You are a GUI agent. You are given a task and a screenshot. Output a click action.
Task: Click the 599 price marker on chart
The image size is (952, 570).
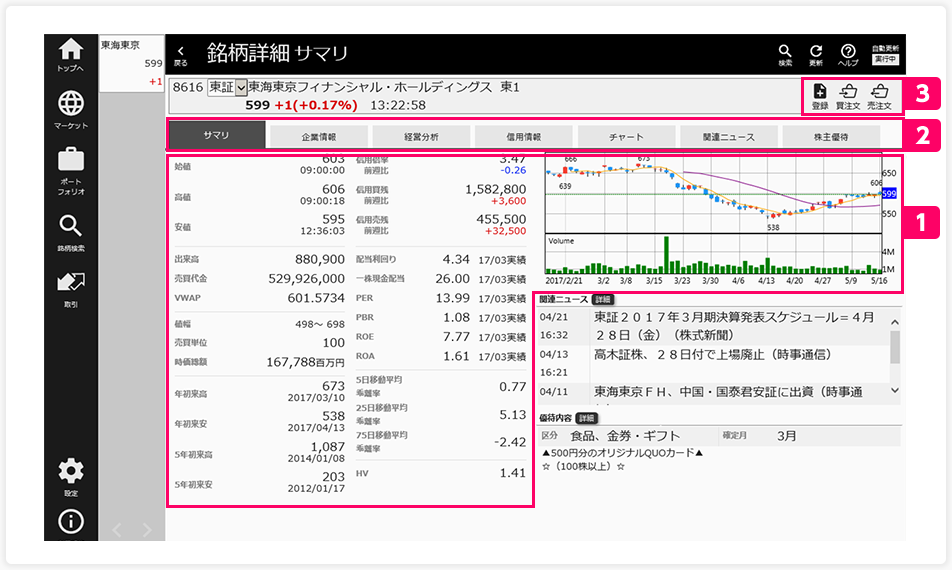[889, 194]
